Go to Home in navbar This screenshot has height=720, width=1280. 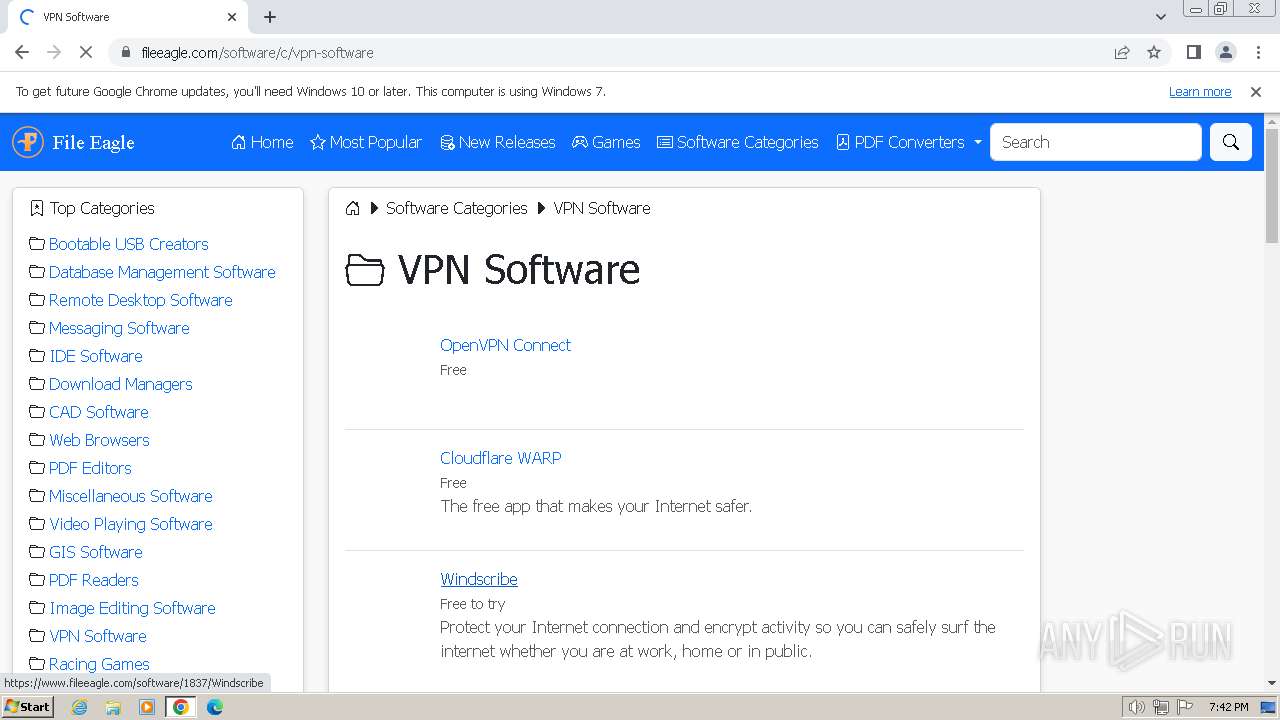tap(262, 142)
